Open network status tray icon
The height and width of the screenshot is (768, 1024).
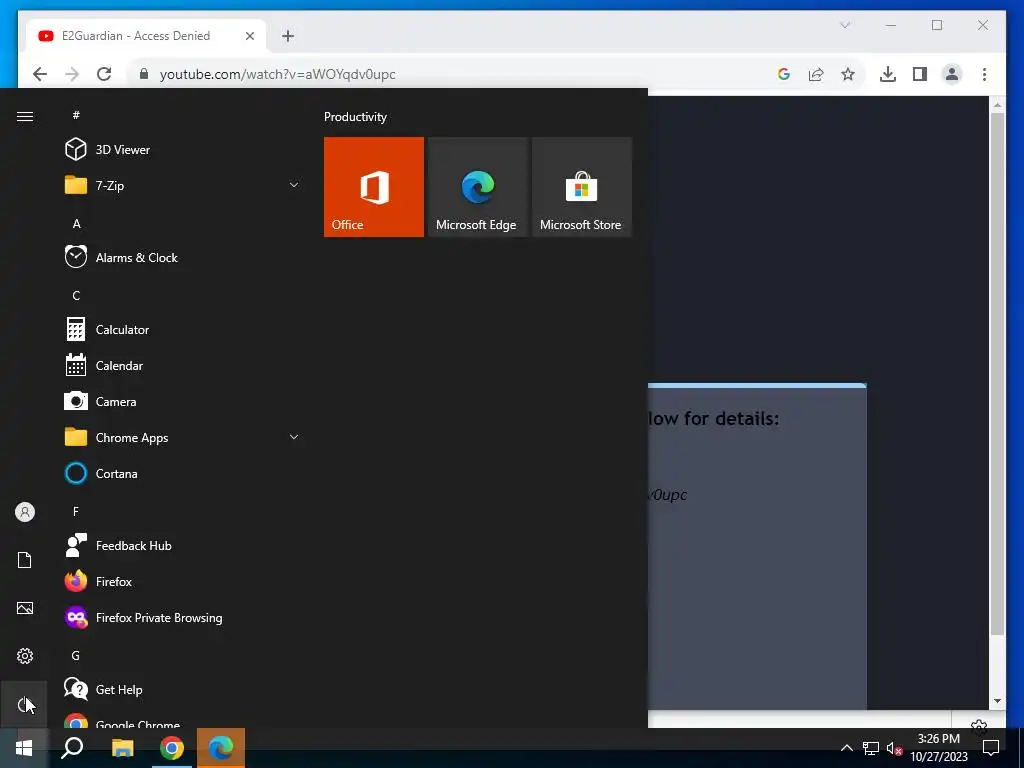871,748
